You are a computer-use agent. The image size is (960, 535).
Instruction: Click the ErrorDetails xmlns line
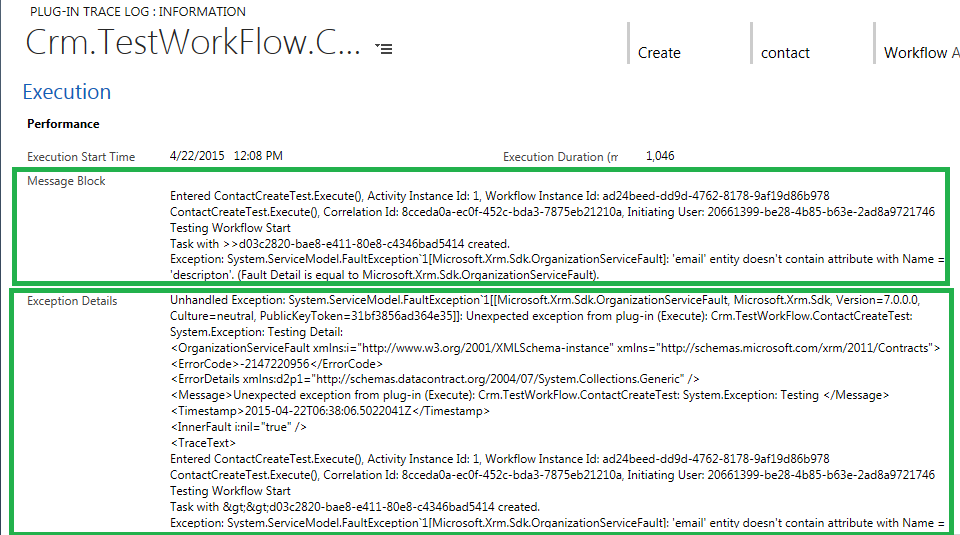(435, 379)
